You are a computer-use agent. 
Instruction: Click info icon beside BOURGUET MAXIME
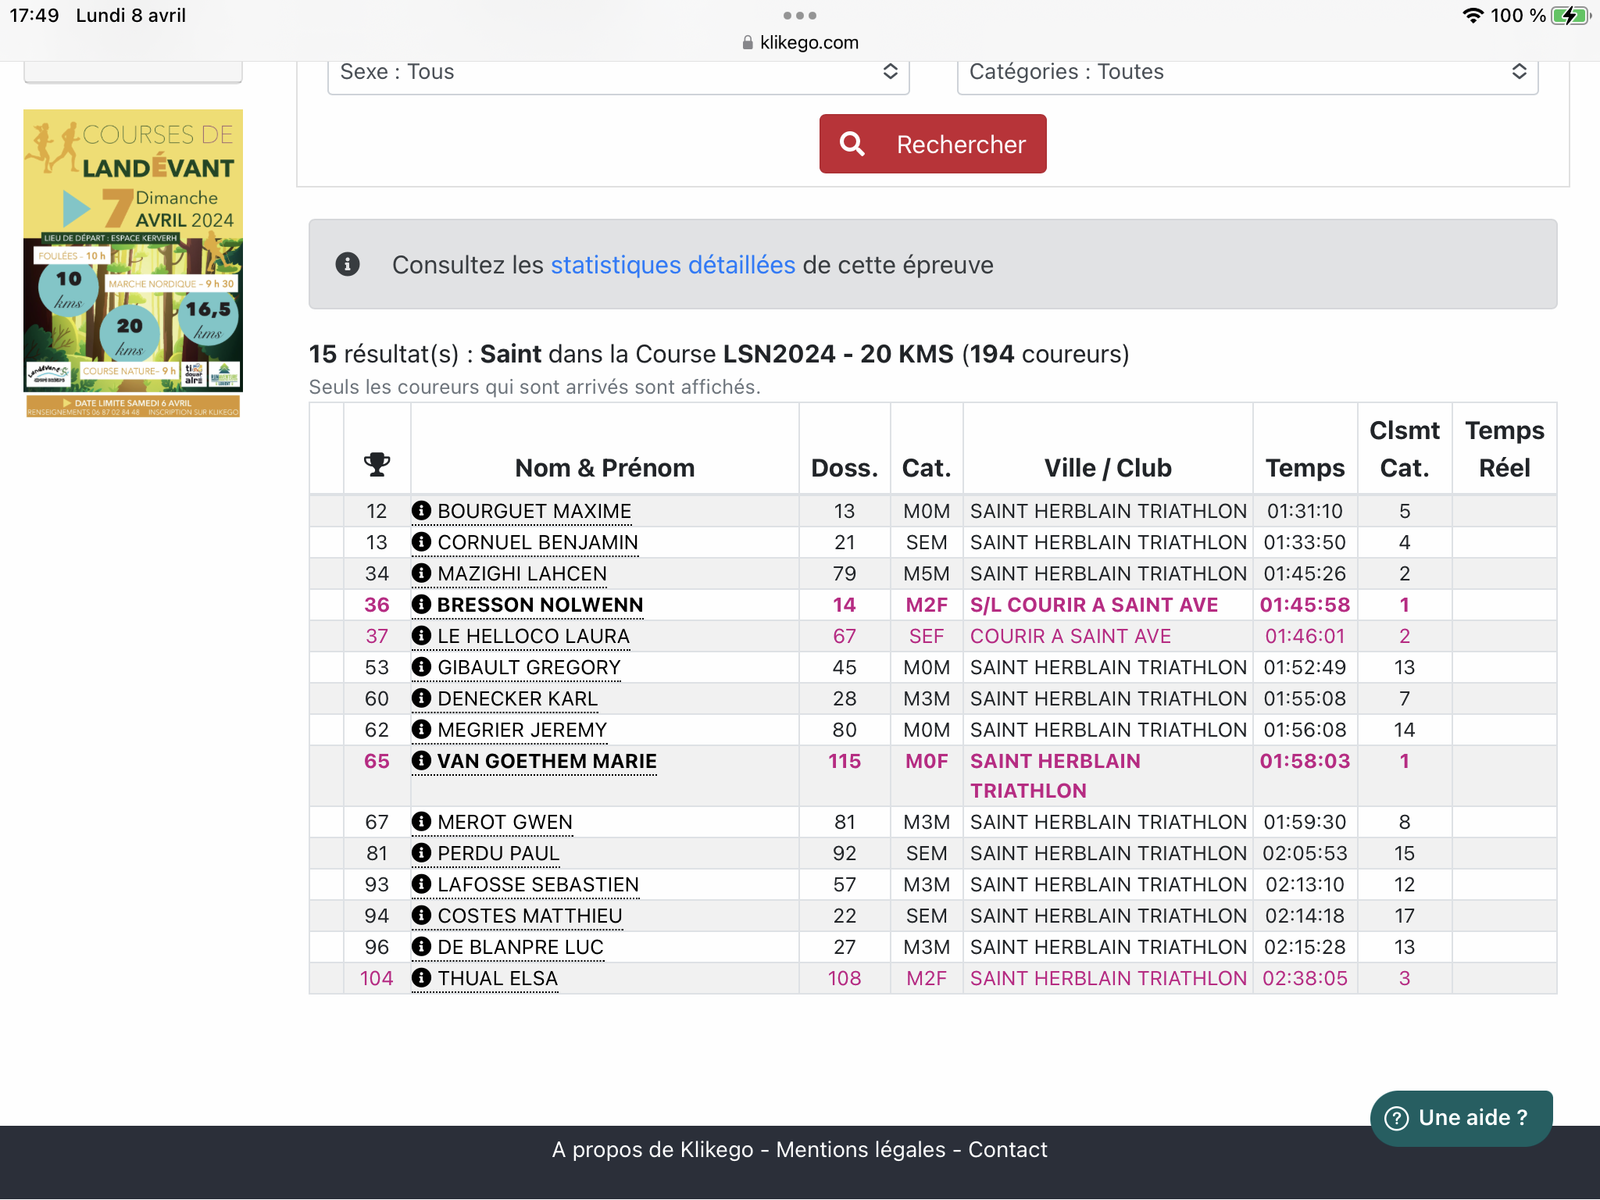421,511
